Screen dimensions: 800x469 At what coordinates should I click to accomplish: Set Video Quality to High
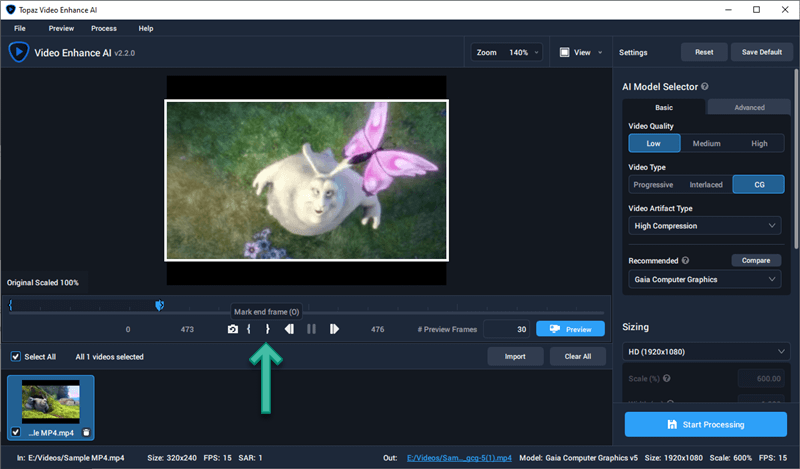pyautogui.click(x=759, y=143)
